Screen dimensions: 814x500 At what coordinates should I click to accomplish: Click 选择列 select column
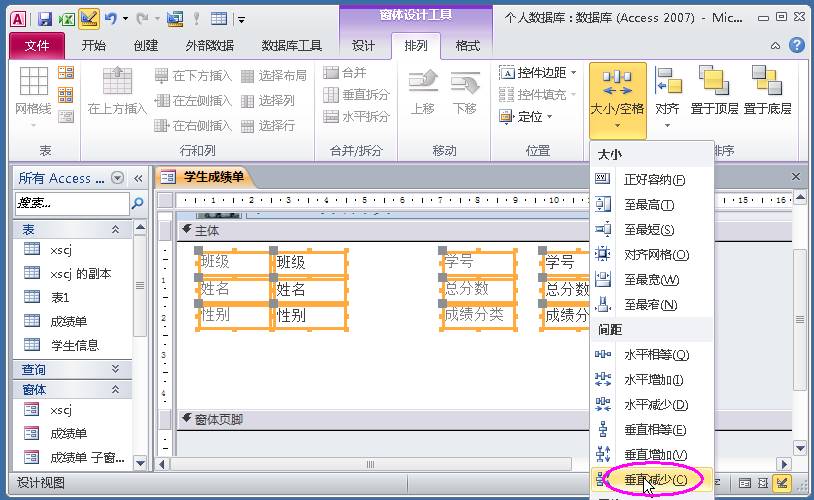tap(268, 100)
